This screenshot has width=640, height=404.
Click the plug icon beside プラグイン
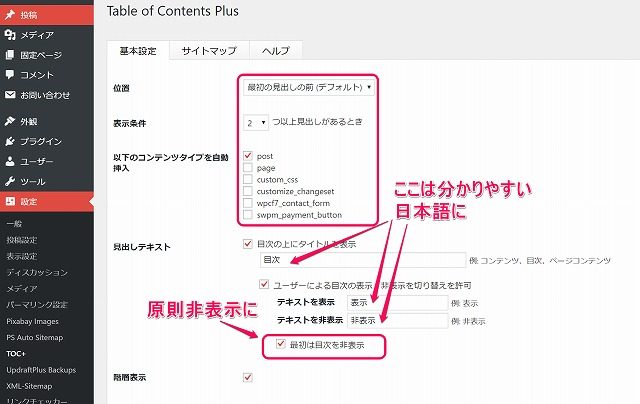(x=10, y=141)
